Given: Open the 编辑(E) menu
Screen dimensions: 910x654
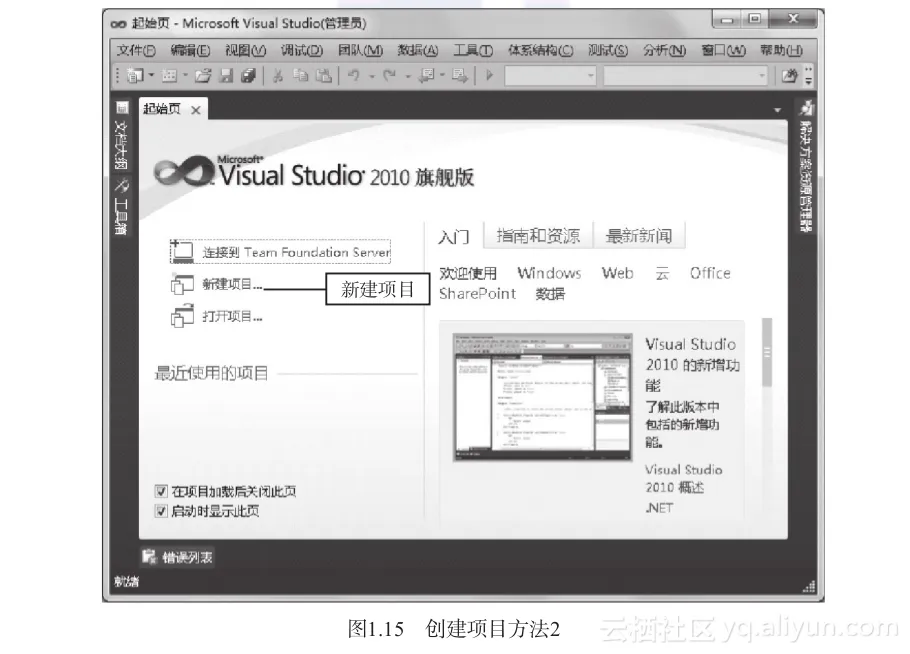Looking at the screenshot, I should (190, 50).
